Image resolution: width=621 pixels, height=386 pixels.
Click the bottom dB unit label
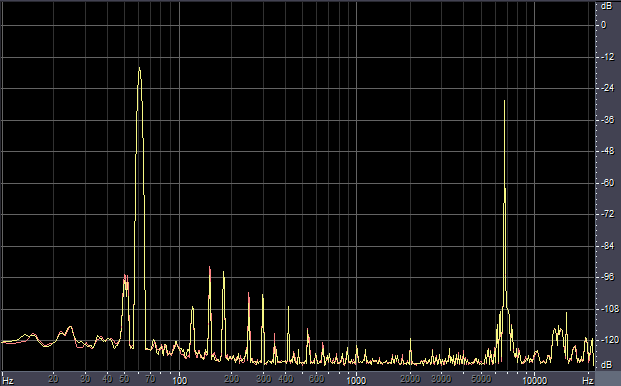[x=606, y=365]
